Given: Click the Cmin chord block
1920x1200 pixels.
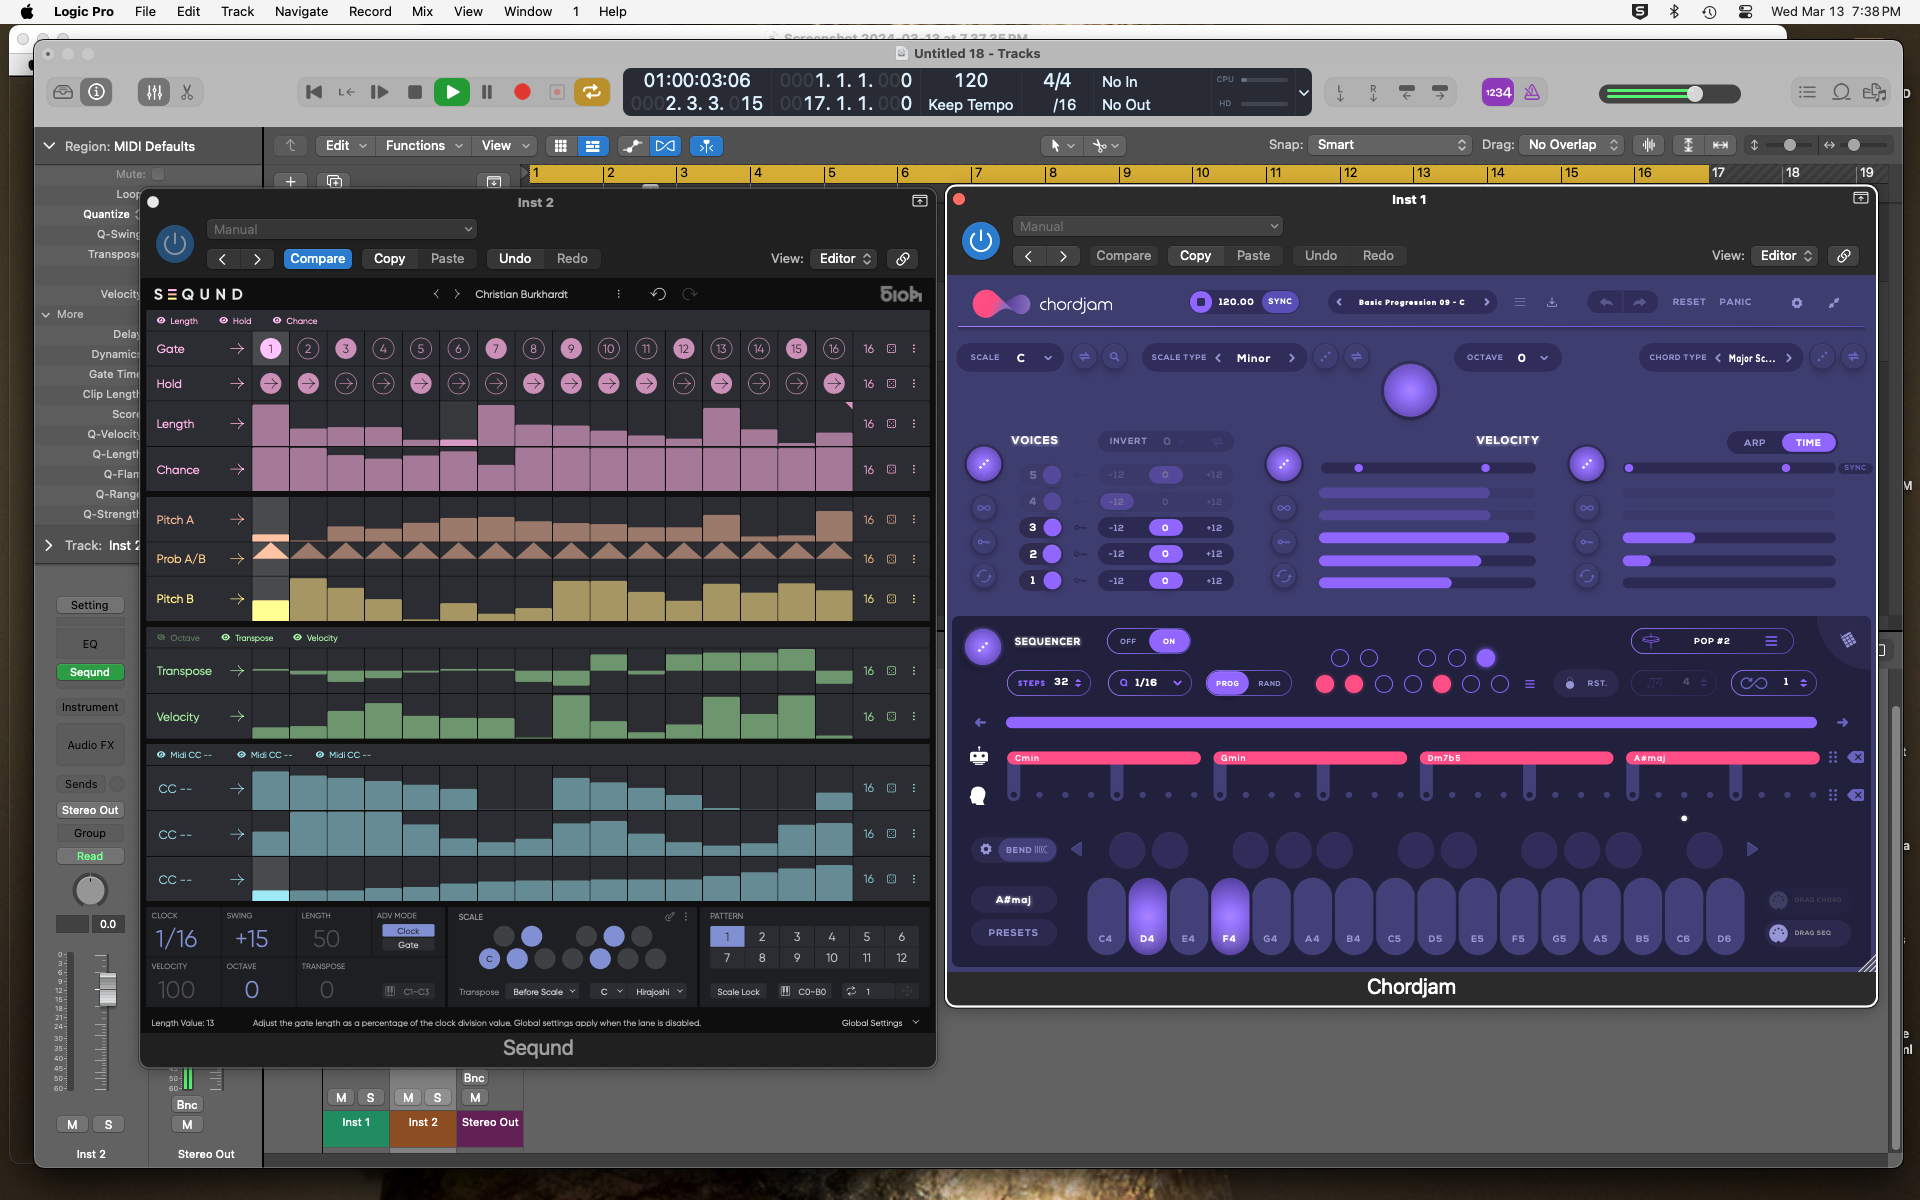Looking at the screenshot, I should [x=1103, y=758].
